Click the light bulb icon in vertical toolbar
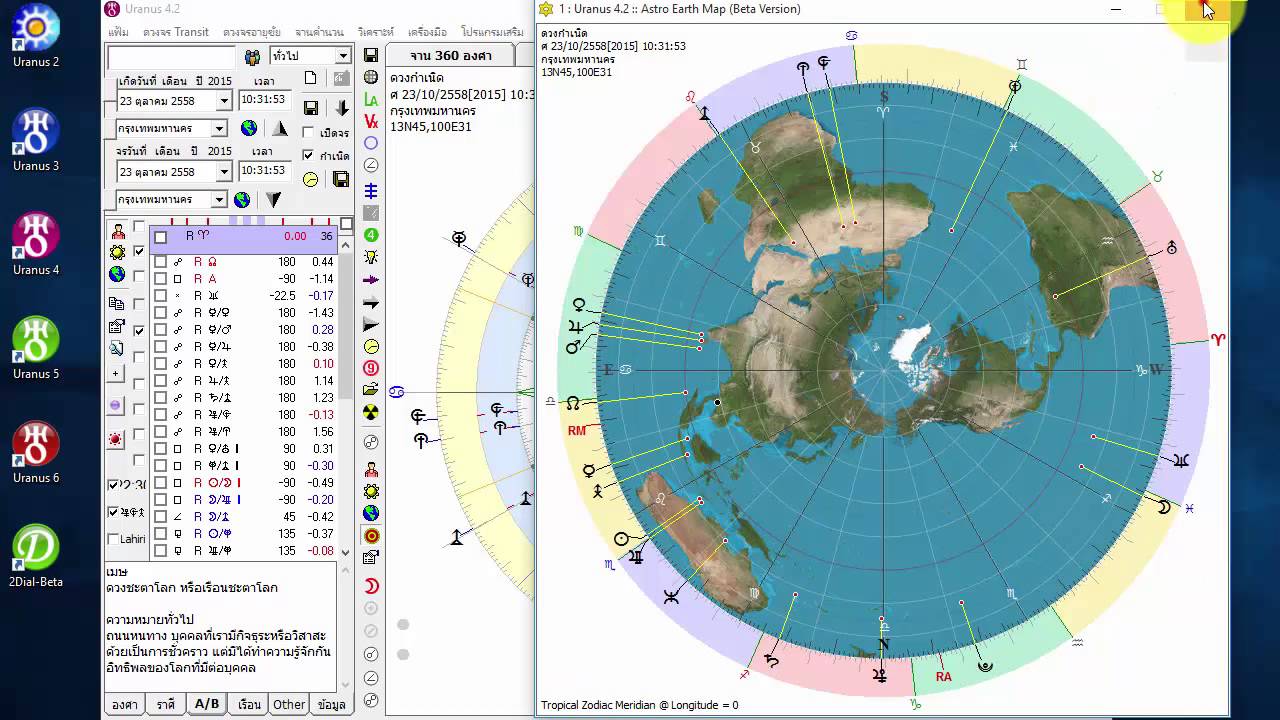 (x=371, y=257)
